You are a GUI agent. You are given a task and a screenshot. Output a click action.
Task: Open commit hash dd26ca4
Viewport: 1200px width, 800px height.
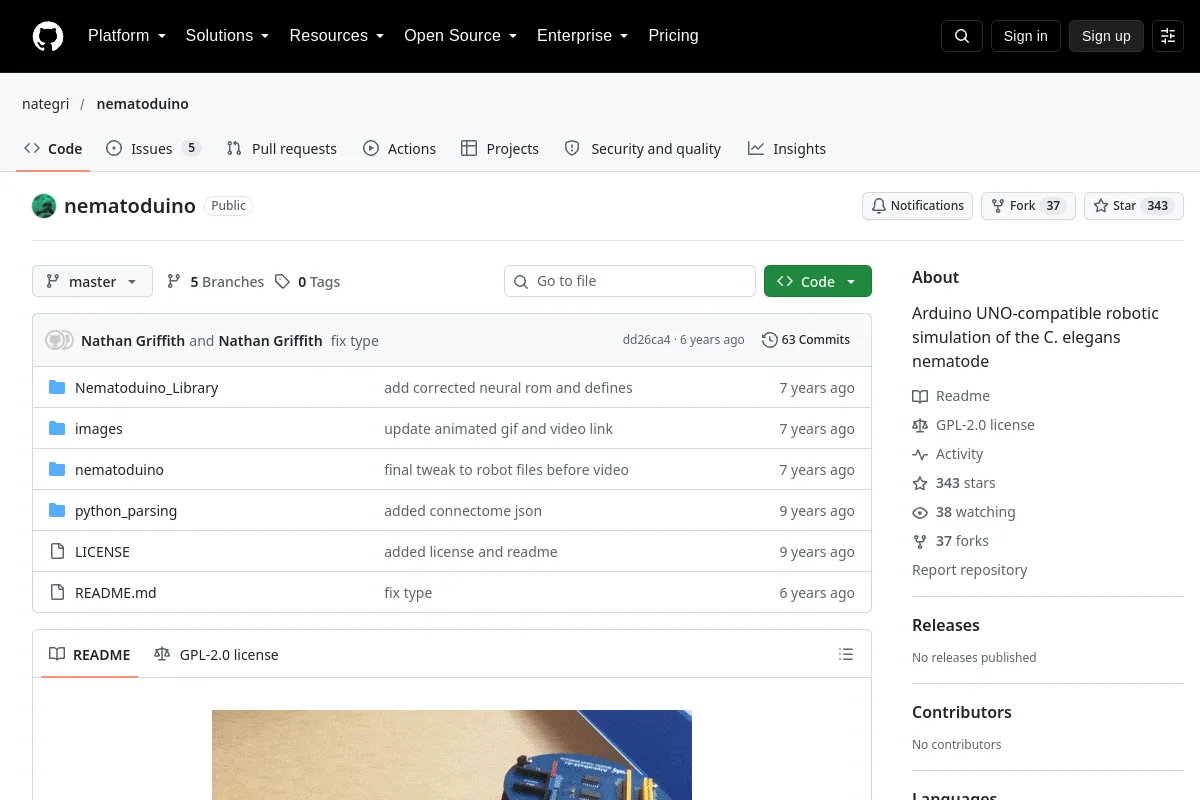[646, 340]
